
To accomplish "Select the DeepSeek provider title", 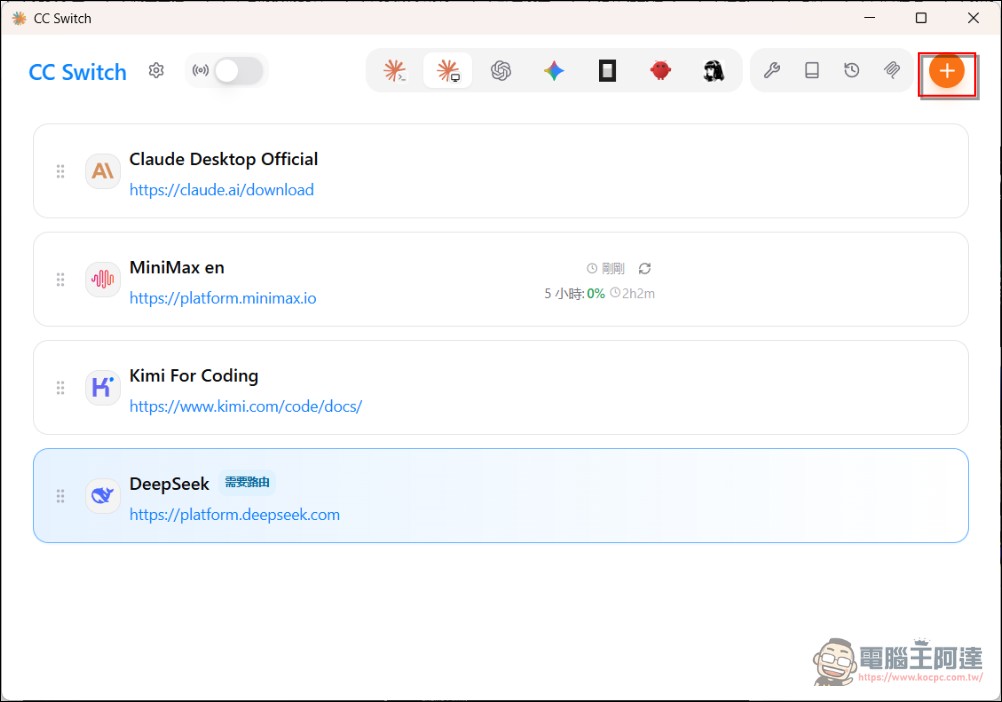I will pyautogui.click(x=169, y=484).
